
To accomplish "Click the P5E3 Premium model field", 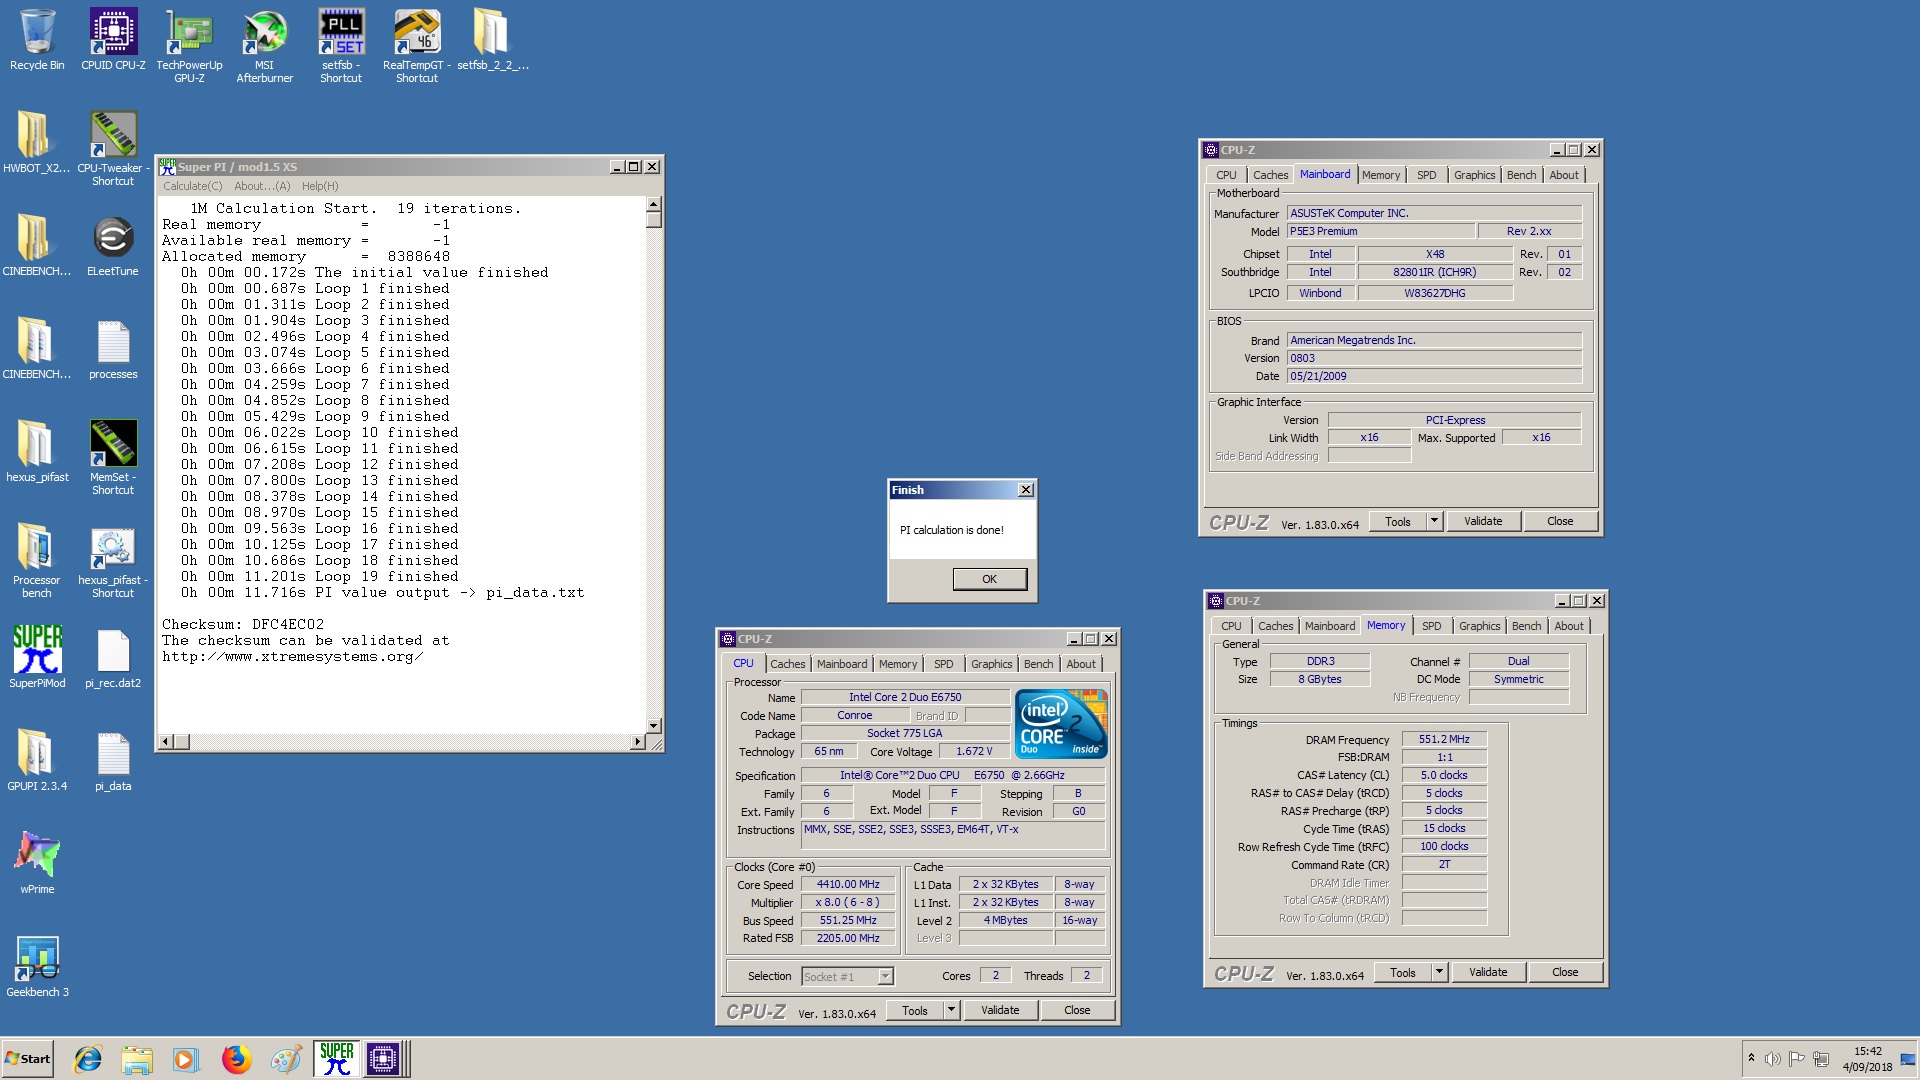I will coord(1380,231).
